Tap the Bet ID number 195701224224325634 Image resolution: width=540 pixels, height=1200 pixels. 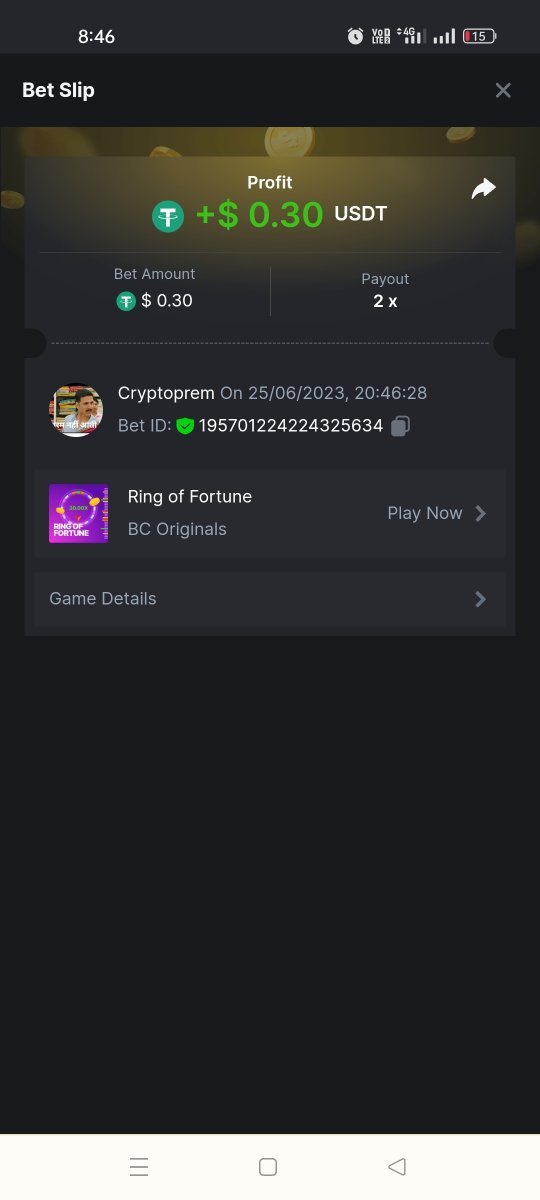291,426
